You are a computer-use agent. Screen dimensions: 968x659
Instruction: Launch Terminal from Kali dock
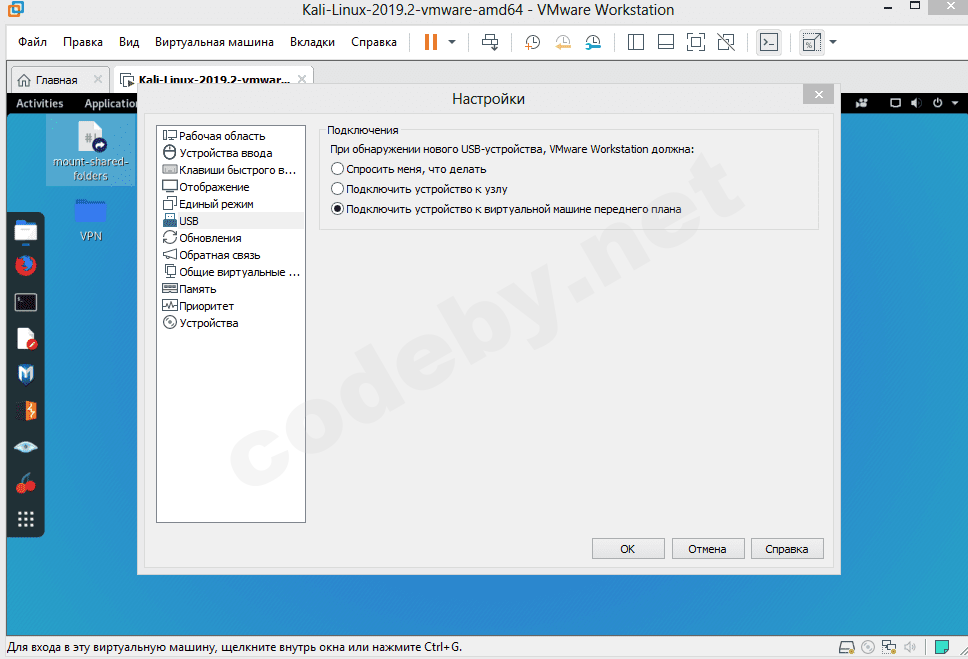pyautogui.click(x=25, y=302)
